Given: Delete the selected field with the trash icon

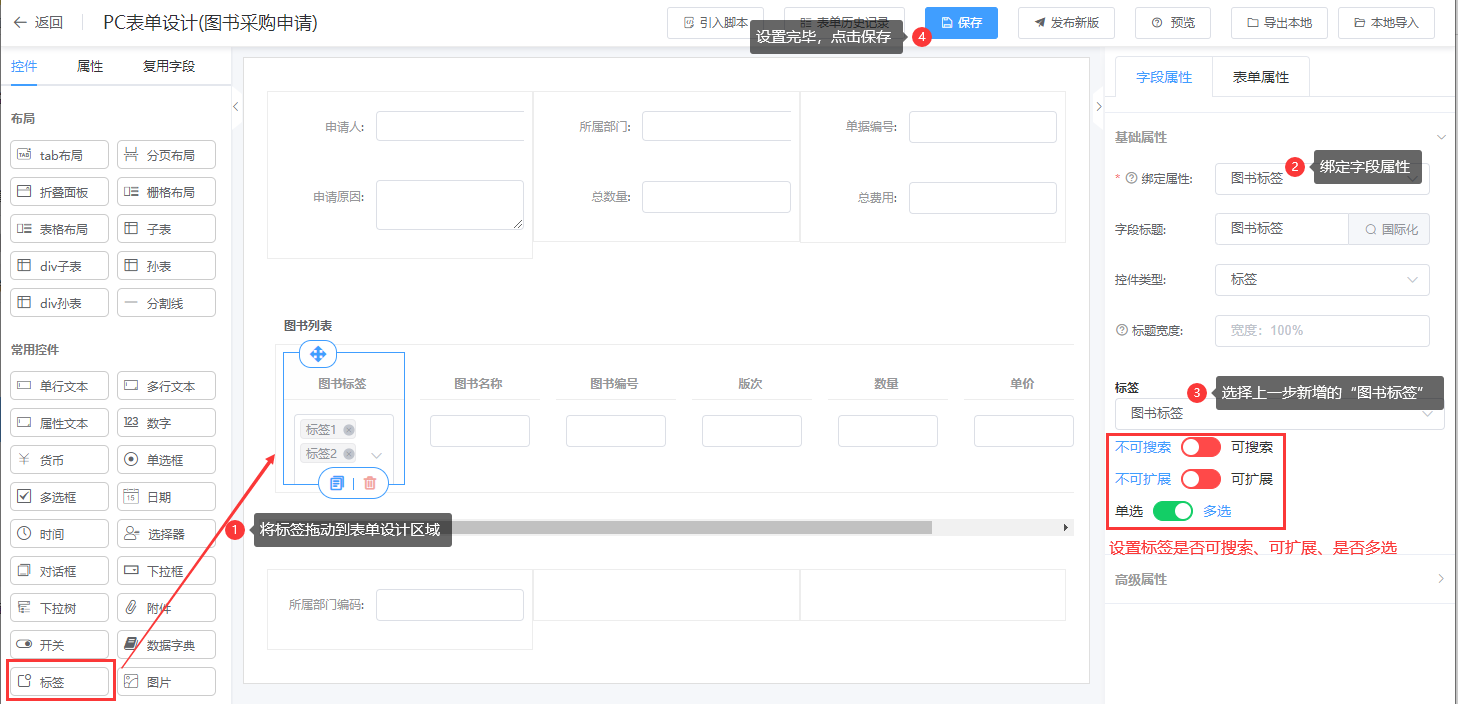Looking at the screenshot, I should tap(370, 483).
